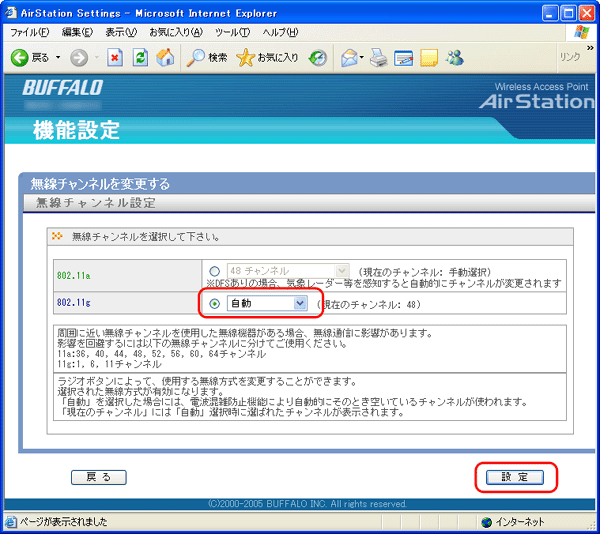Open Search (検索) in the toolbar
This screenshot has height=534, width=600.
point(208,58)
